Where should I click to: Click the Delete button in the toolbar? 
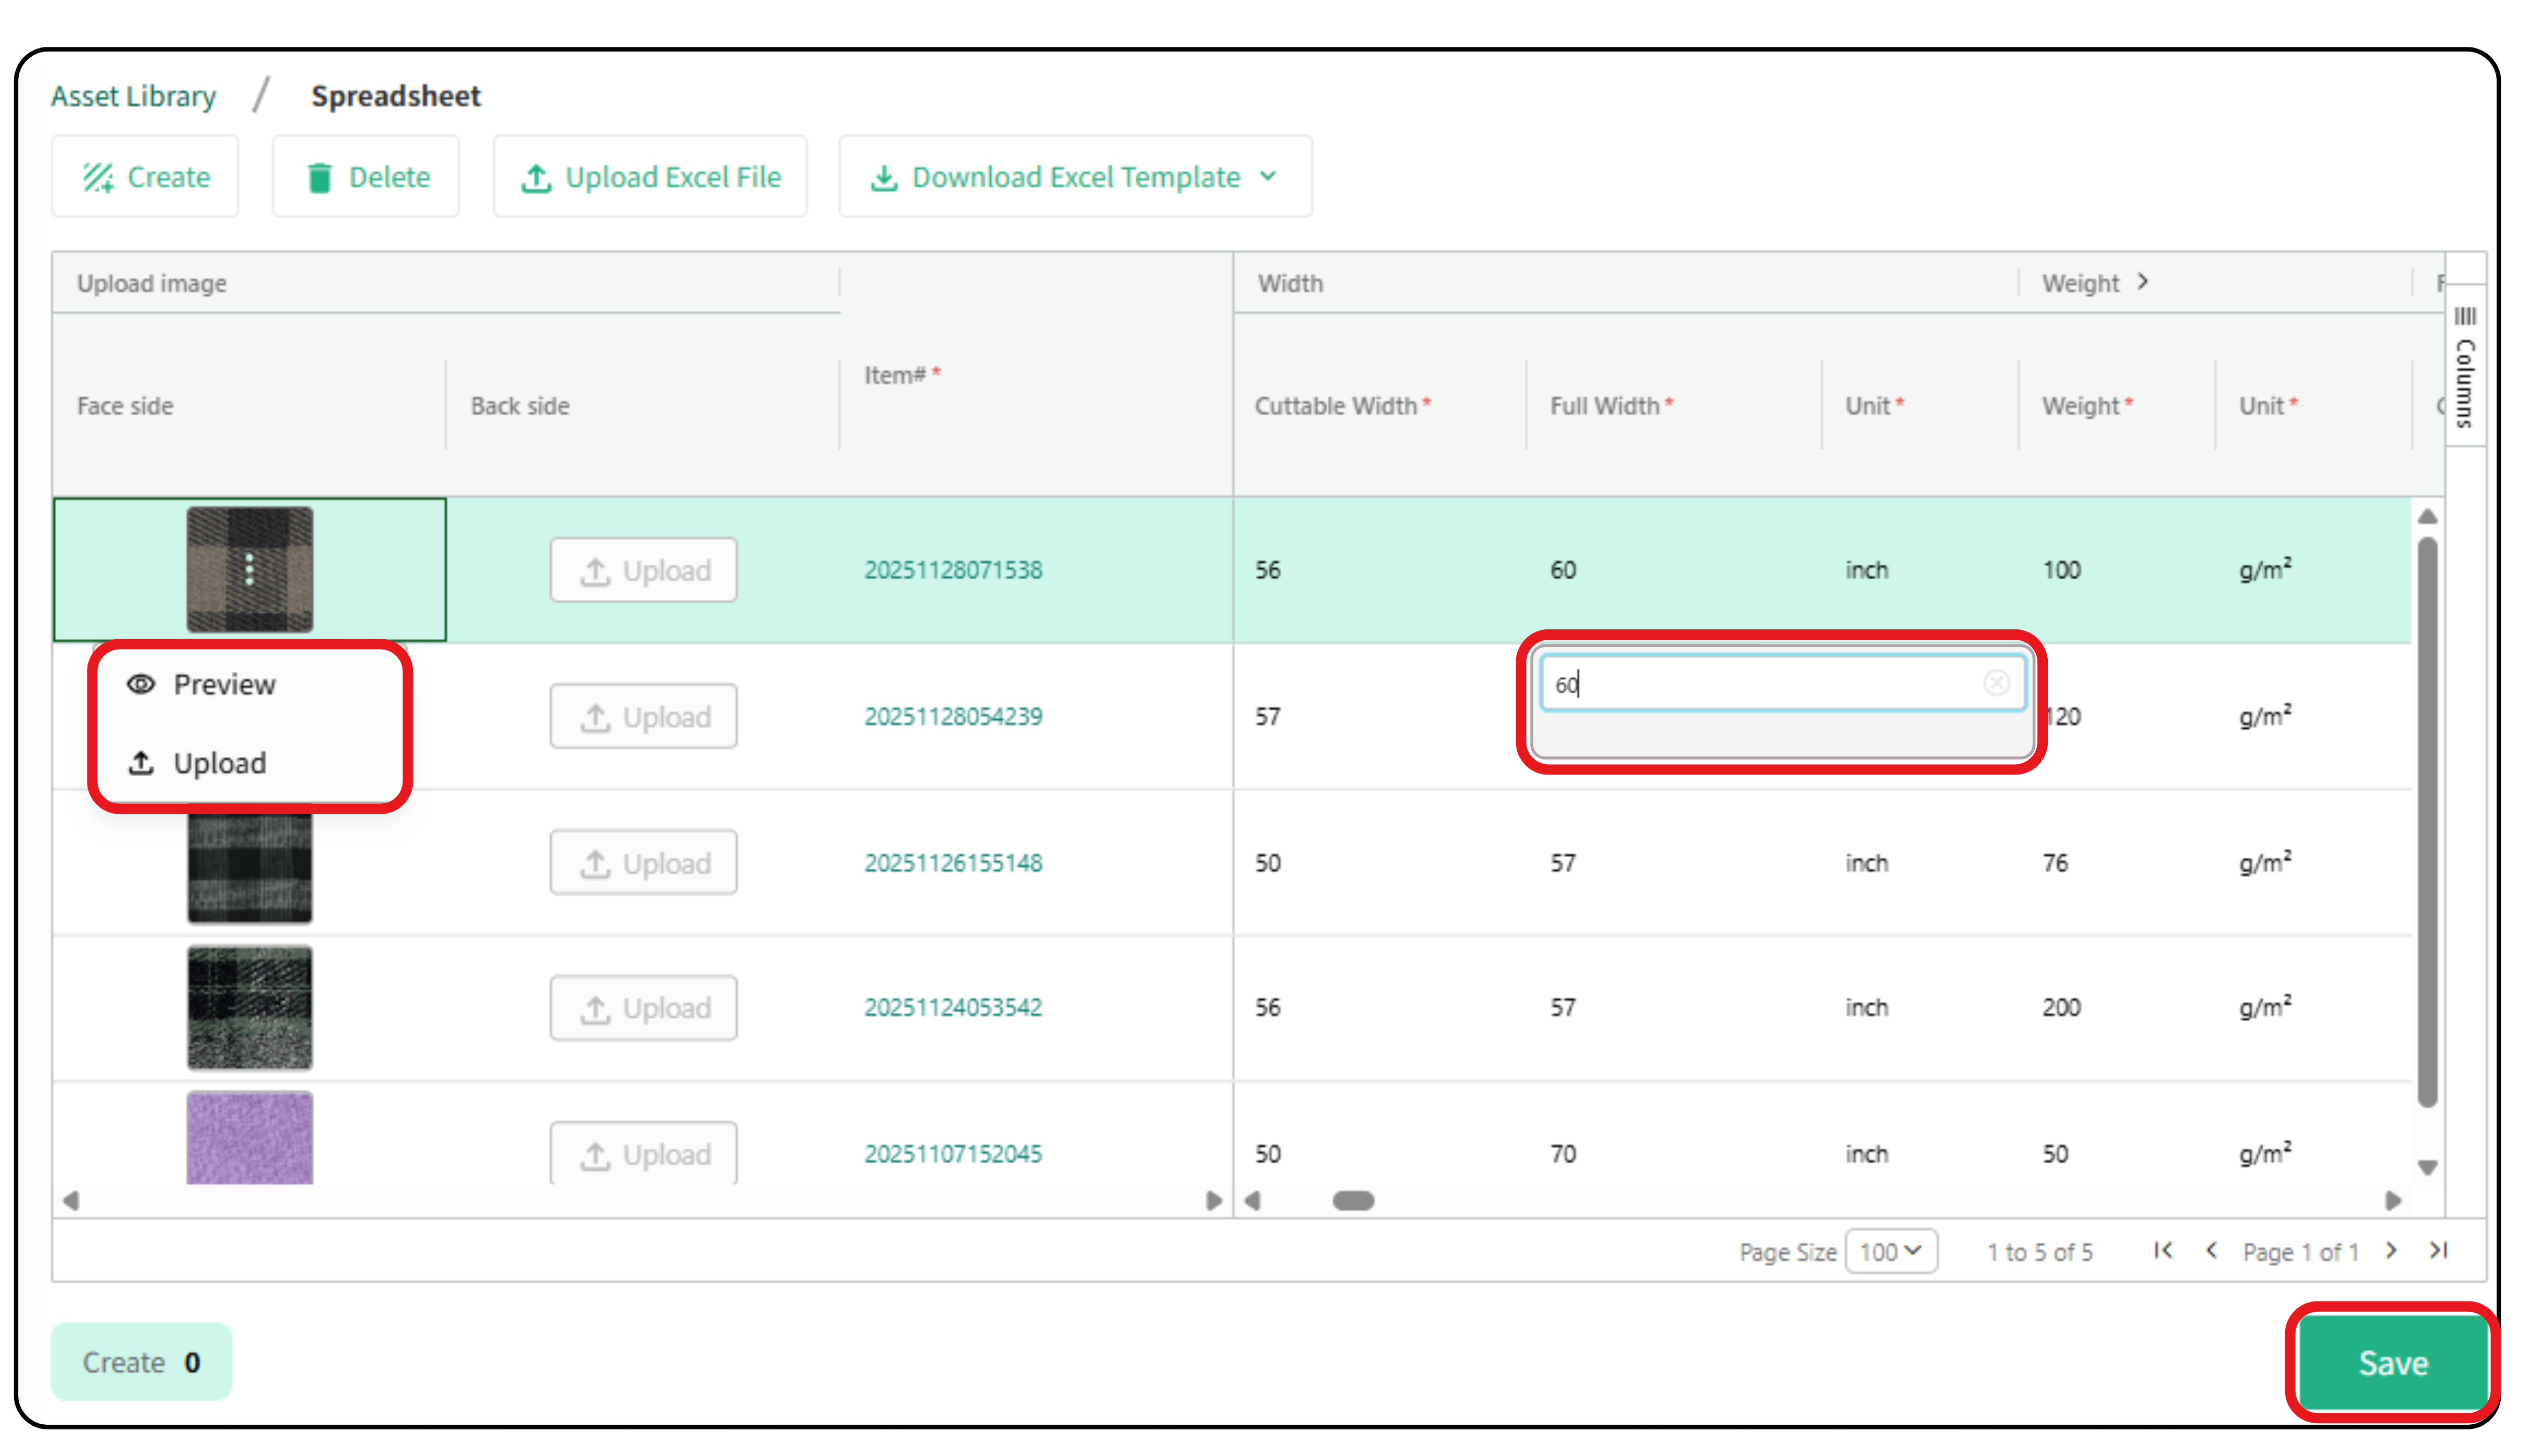[366, 177]
